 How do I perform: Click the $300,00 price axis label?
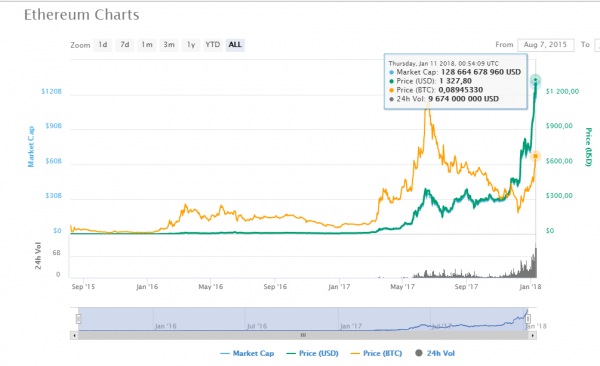(559, 196)
